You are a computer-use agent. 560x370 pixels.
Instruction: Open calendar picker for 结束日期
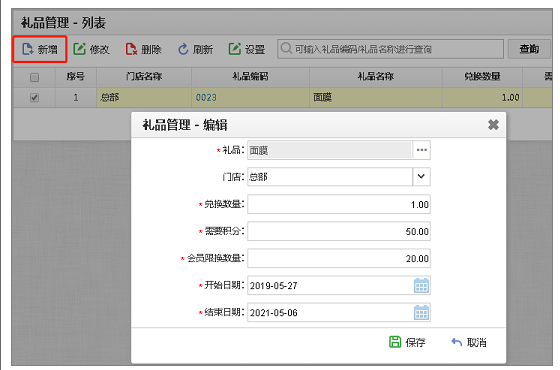[x=421, y=313]
